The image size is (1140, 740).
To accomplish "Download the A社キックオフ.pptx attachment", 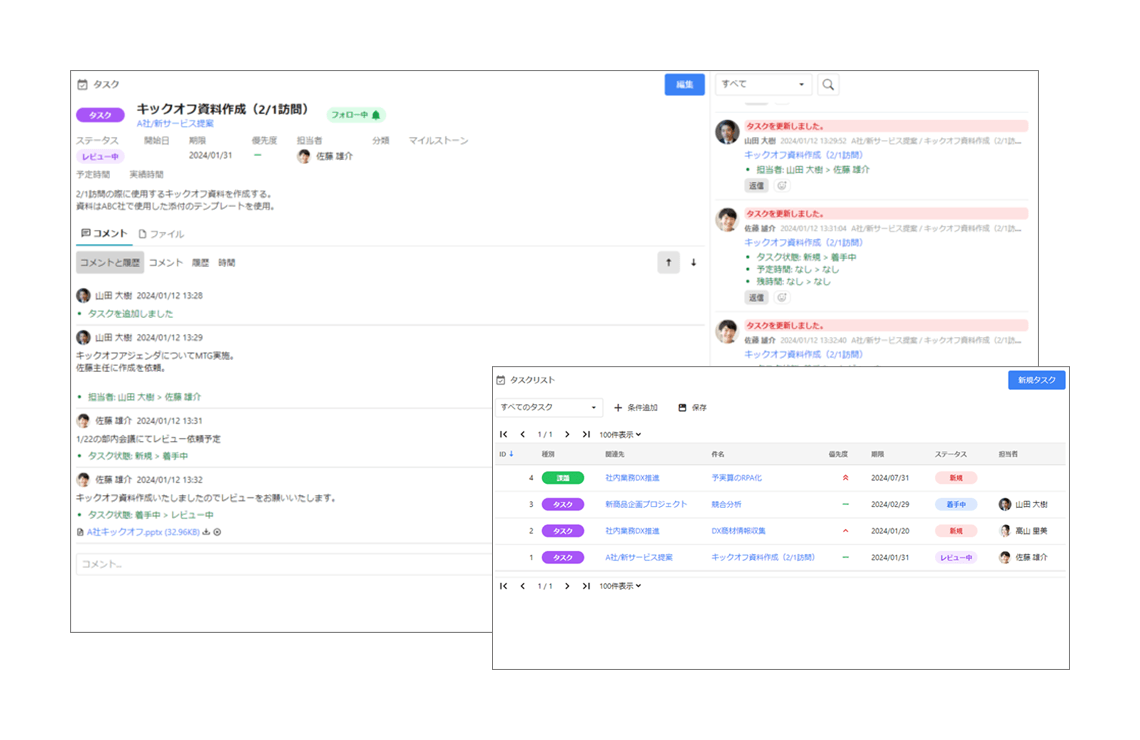I will pos(206,532).
